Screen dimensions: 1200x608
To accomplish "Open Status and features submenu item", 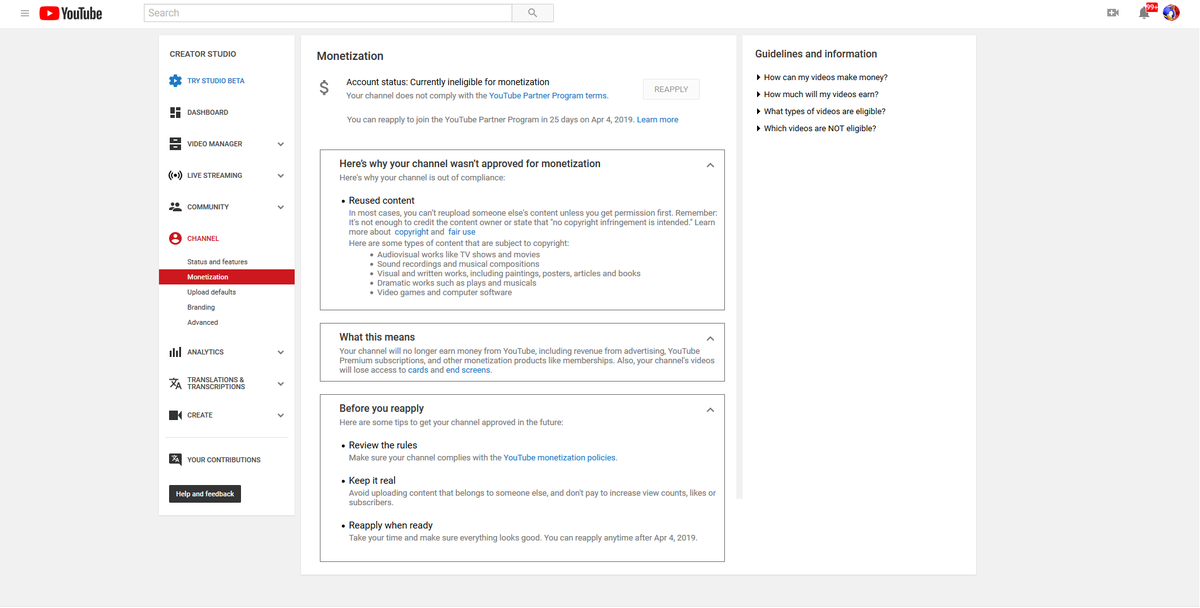I will point(217,262).
